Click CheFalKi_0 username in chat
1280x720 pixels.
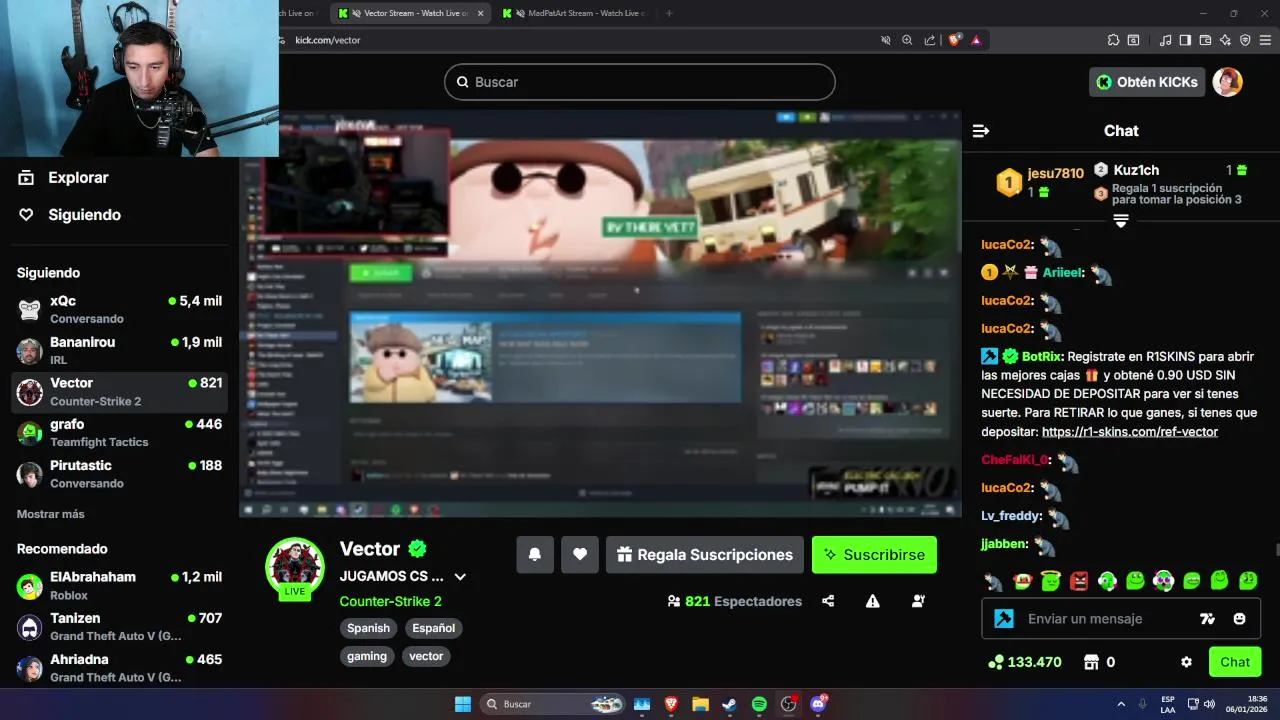[1014, 460]
